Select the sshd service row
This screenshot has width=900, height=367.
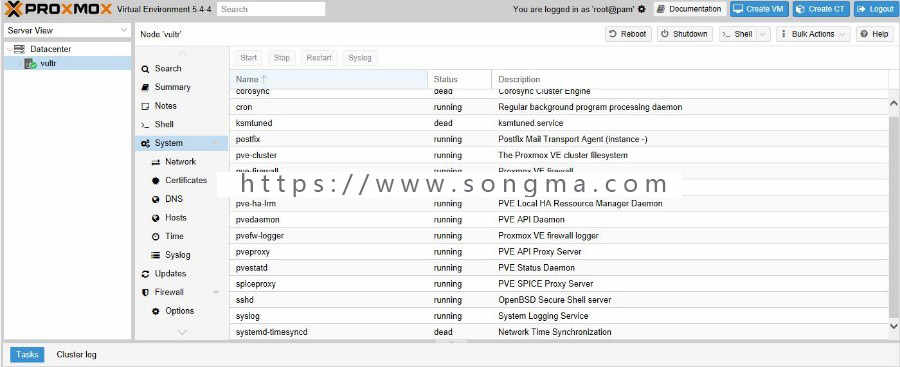(560, 300)
